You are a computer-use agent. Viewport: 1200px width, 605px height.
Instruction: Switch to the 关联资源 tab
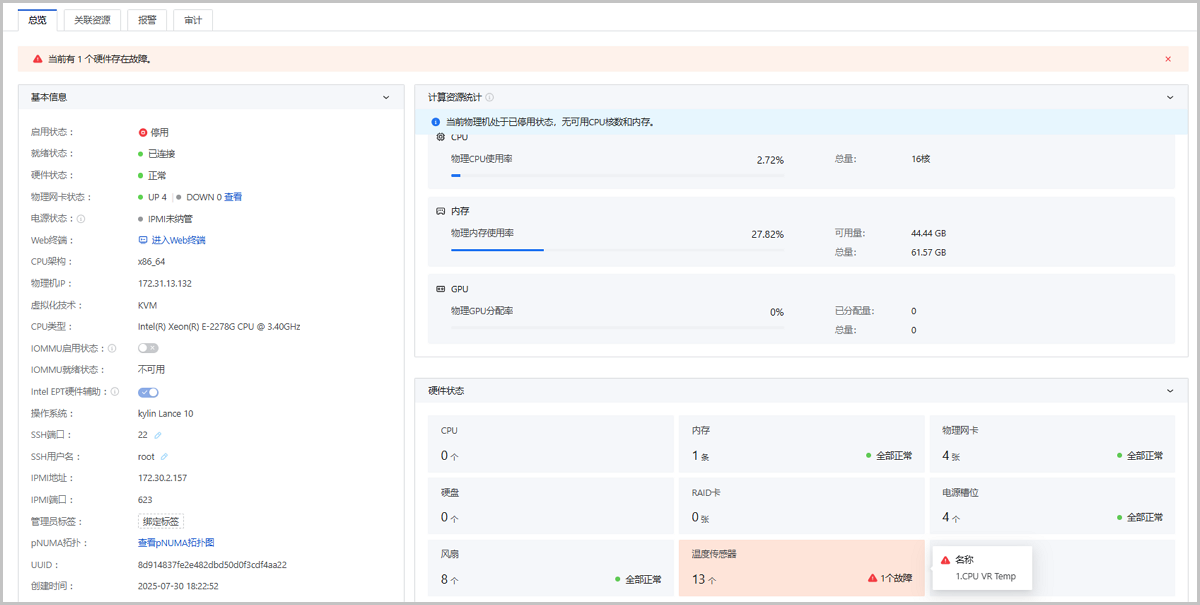[x=92, y=20]
